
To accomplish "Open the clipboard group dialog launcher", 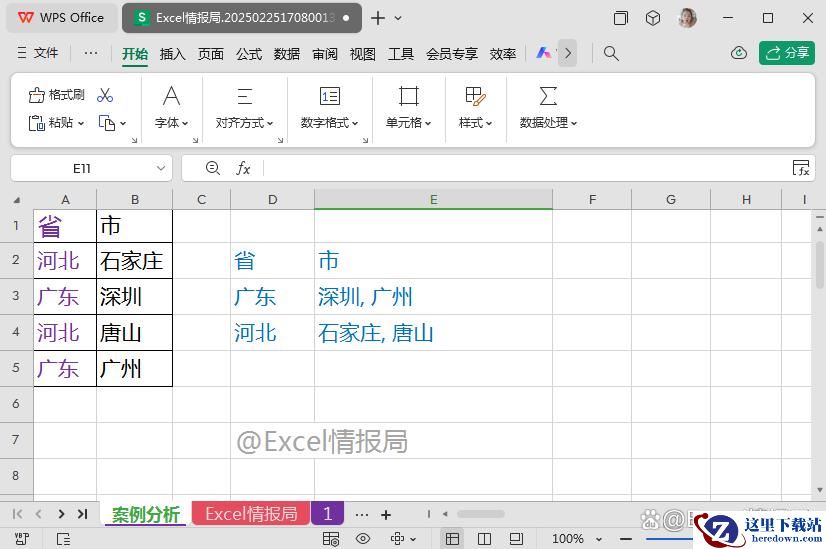I will coord(134,140).
